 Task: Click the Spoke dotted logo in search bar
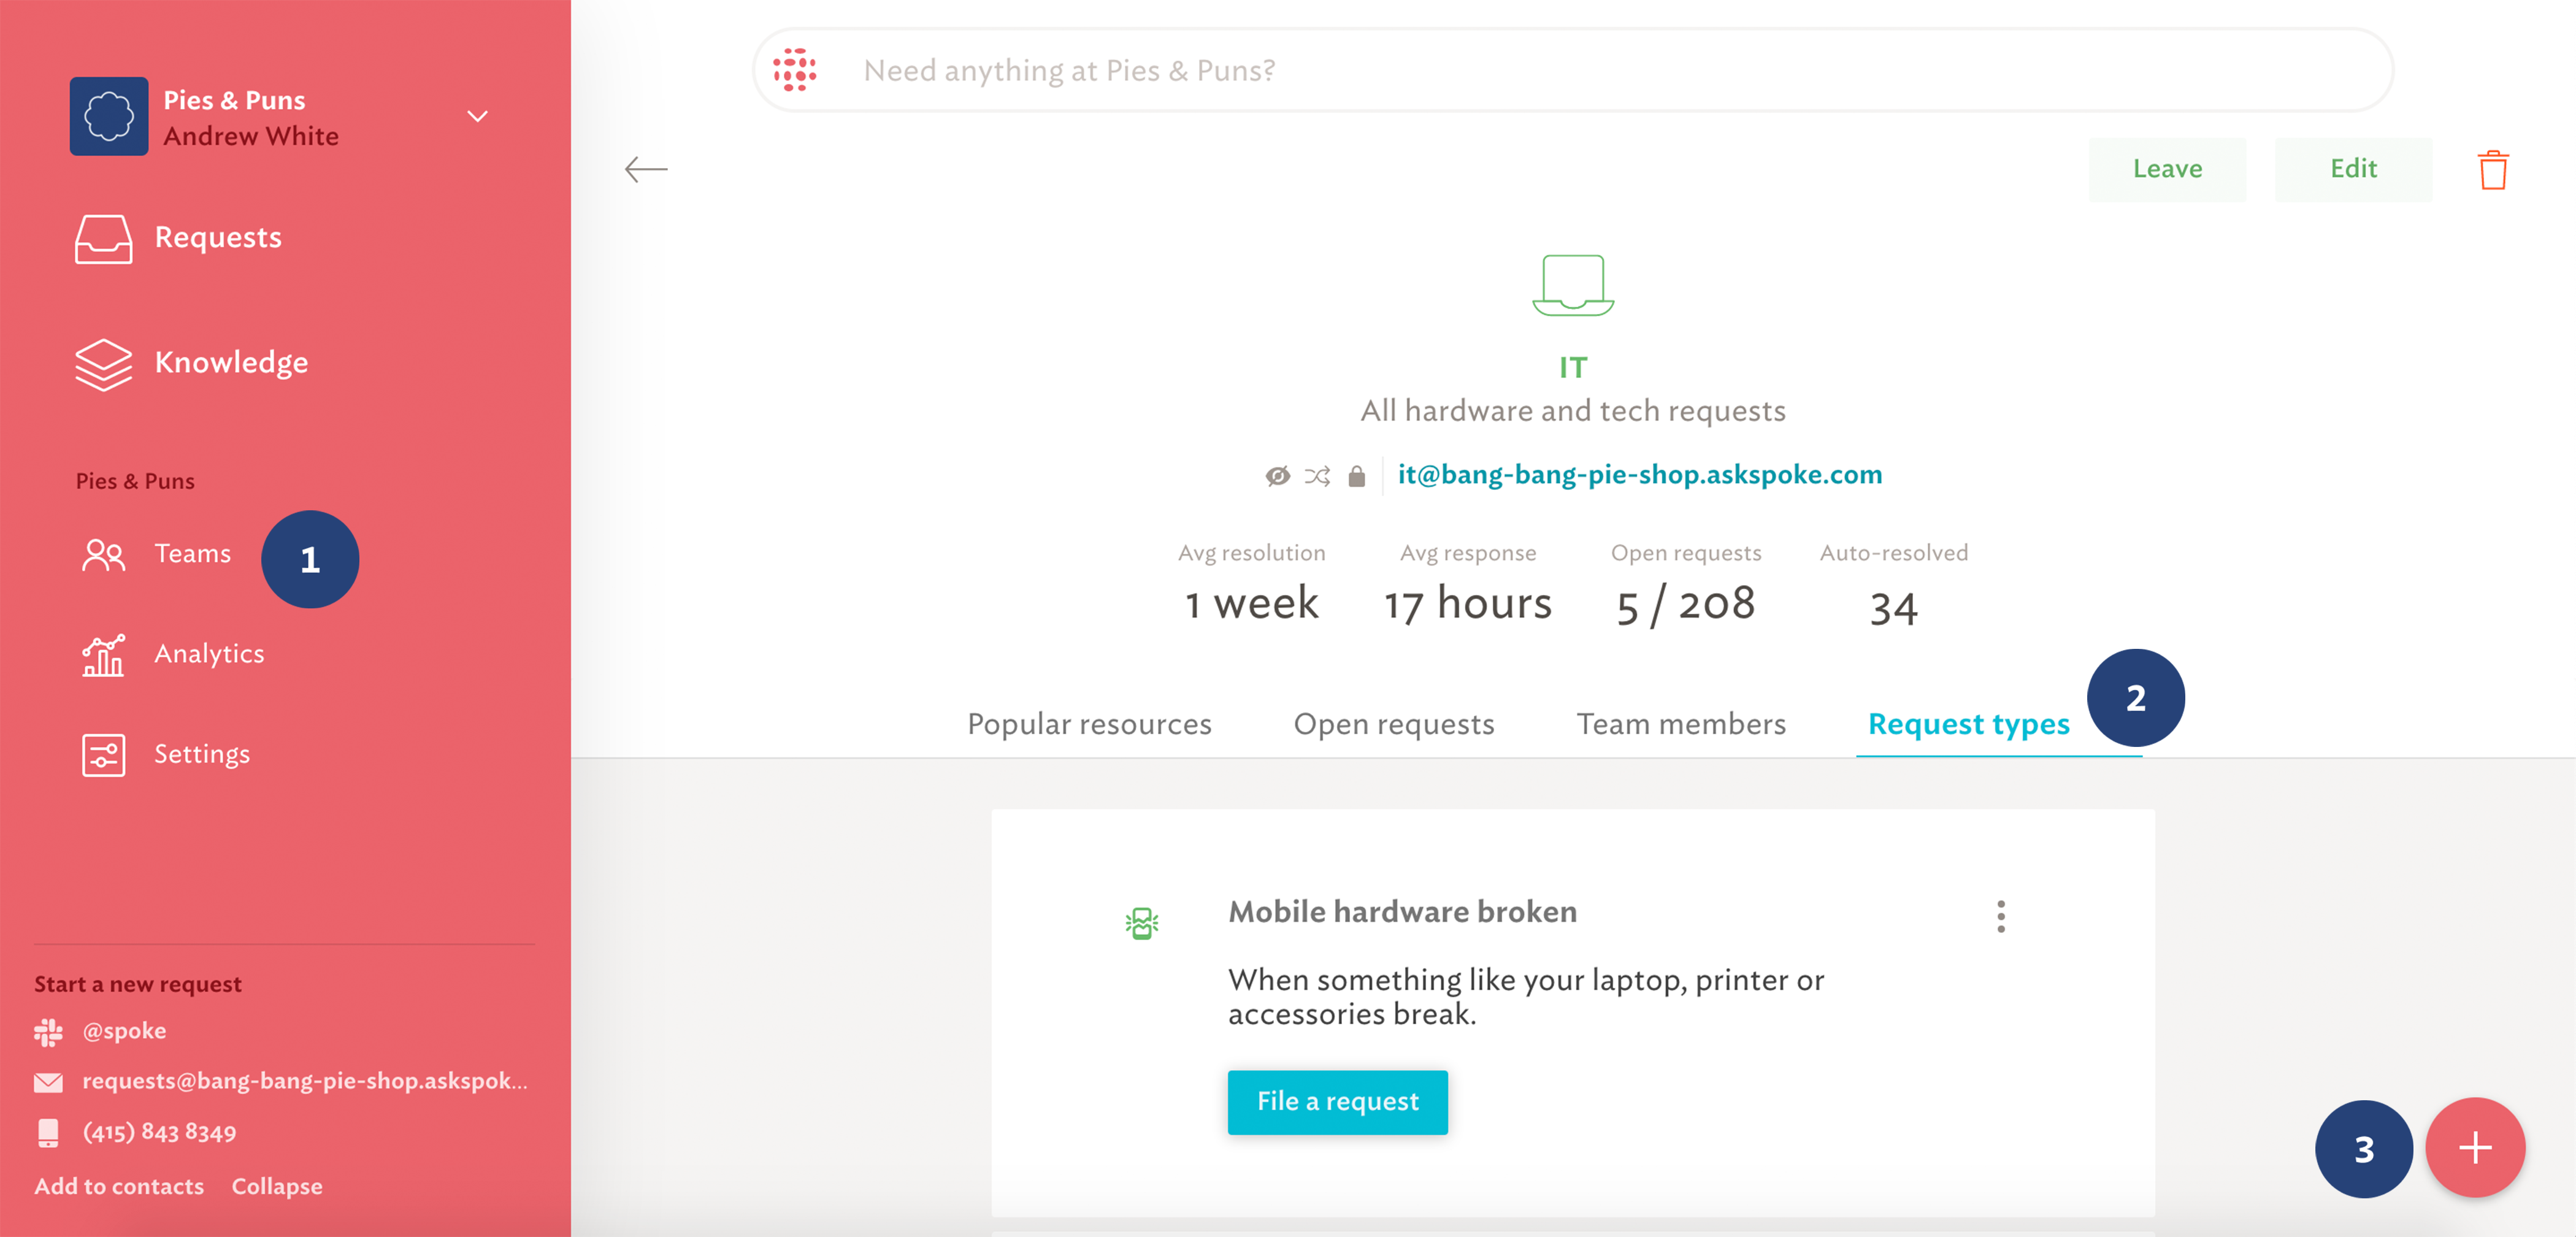click(x=795, y=70)
